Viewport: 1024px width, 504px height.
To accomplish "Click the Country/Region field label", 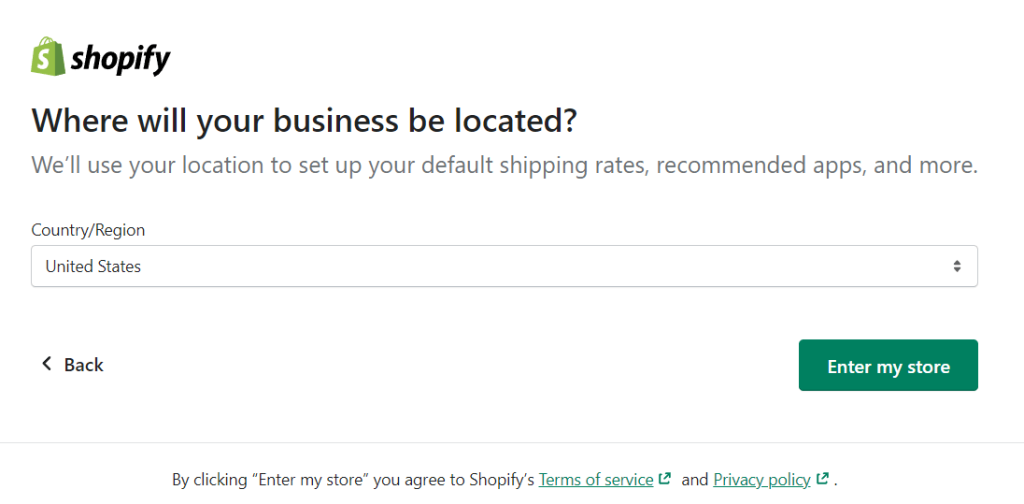I will (x=88, y=230).
